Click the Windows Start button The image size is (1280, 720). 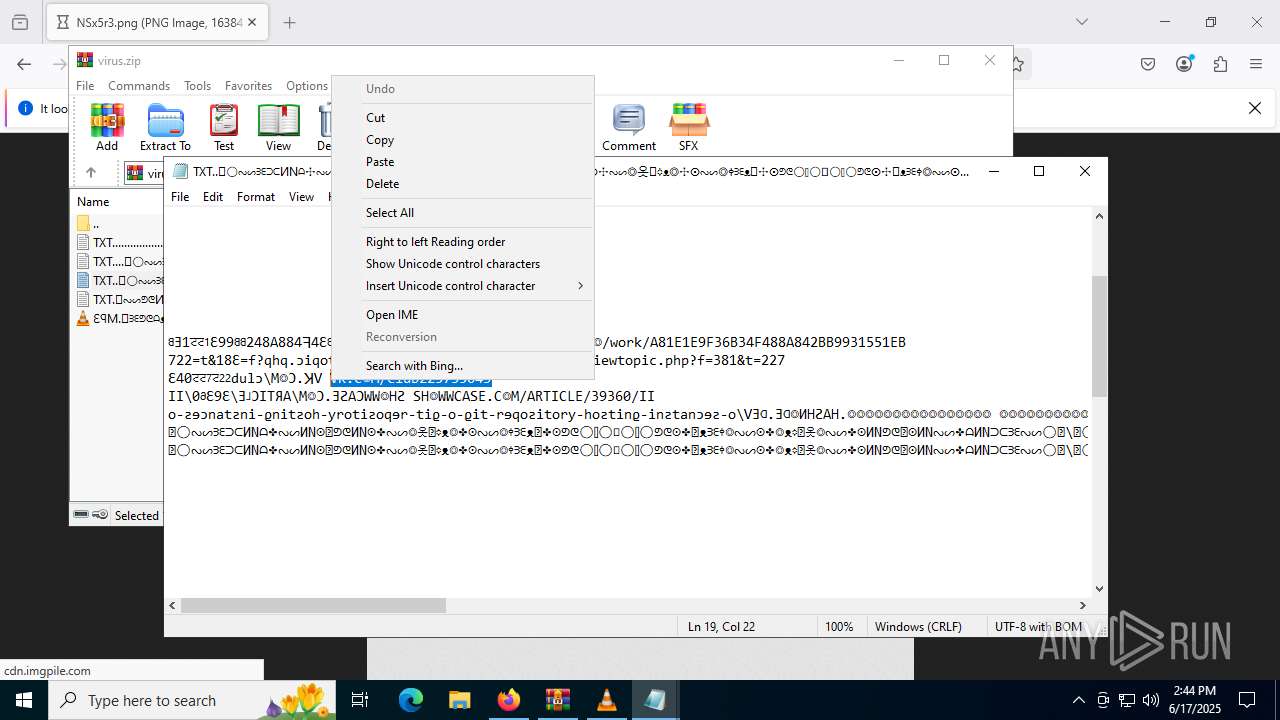pyautogui.click(x=24, y=700)
